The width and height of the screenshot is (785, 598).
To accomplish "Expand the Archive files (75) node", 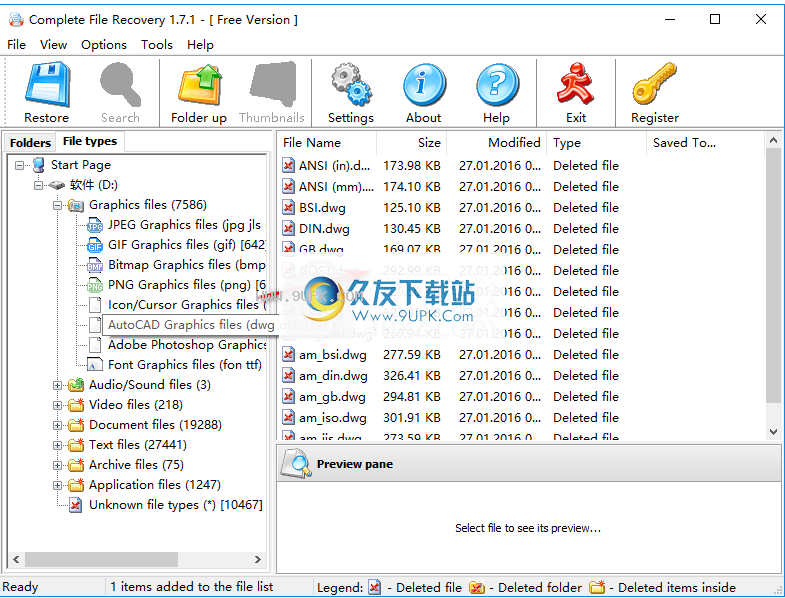I will pos(58,465).
